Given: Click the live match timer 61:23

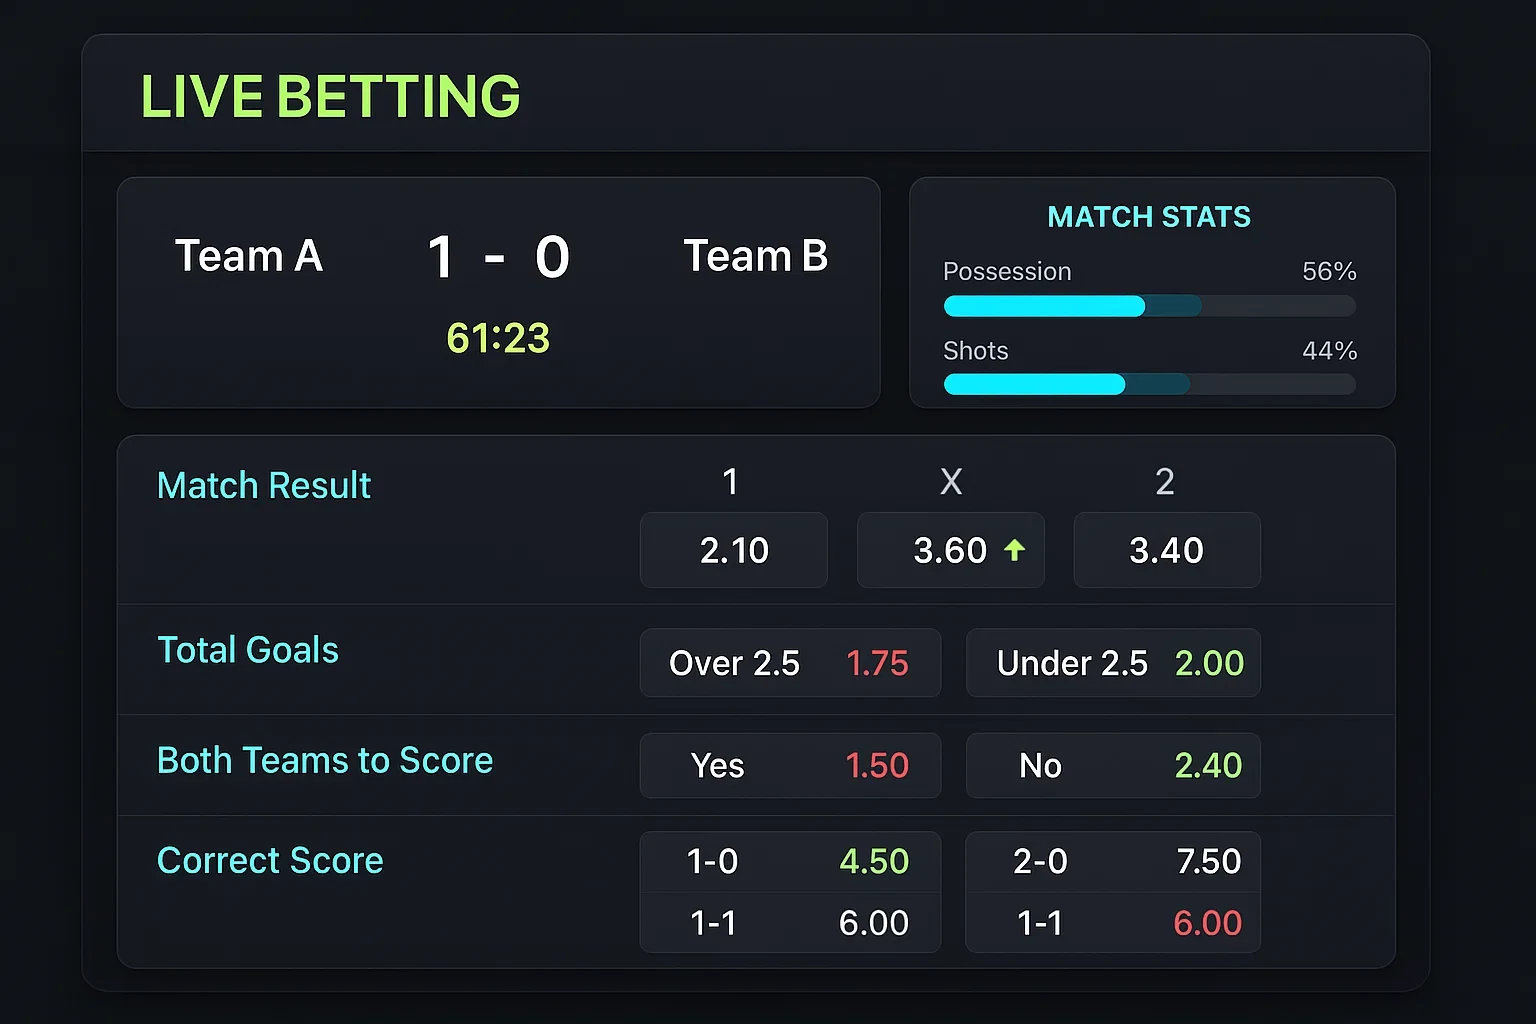Looking at the screenshot, I should click(x=497, y=339).
